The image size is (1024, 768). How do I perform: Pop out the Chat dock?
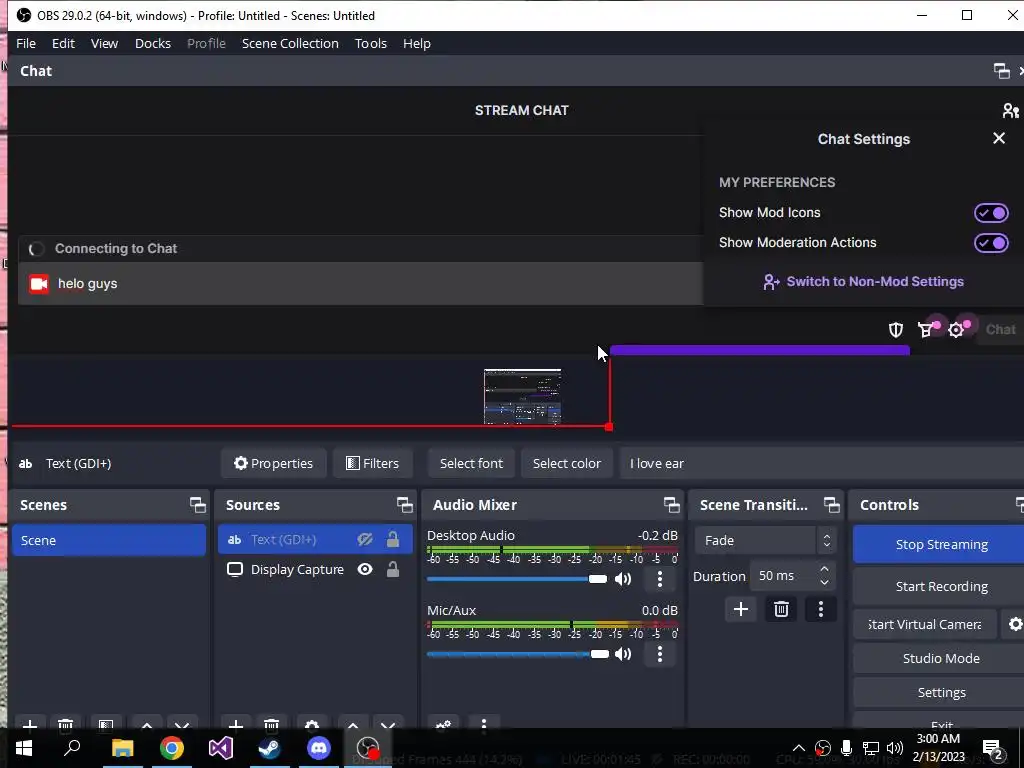pos(1001,71)
